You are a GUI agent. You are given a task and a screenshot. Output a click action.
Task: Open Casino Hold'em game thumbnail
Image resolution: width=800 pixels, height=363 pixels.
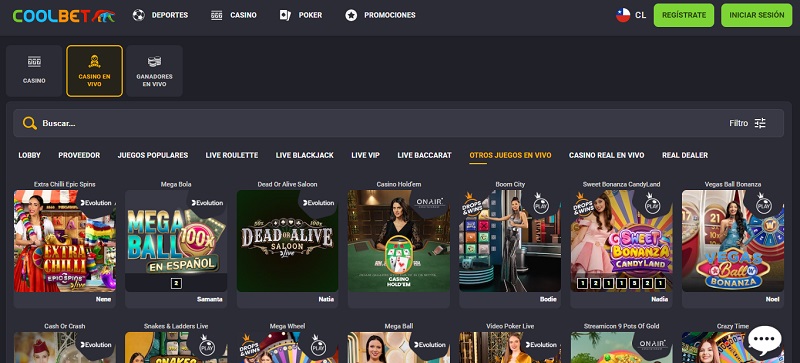(x=399, y=241)
